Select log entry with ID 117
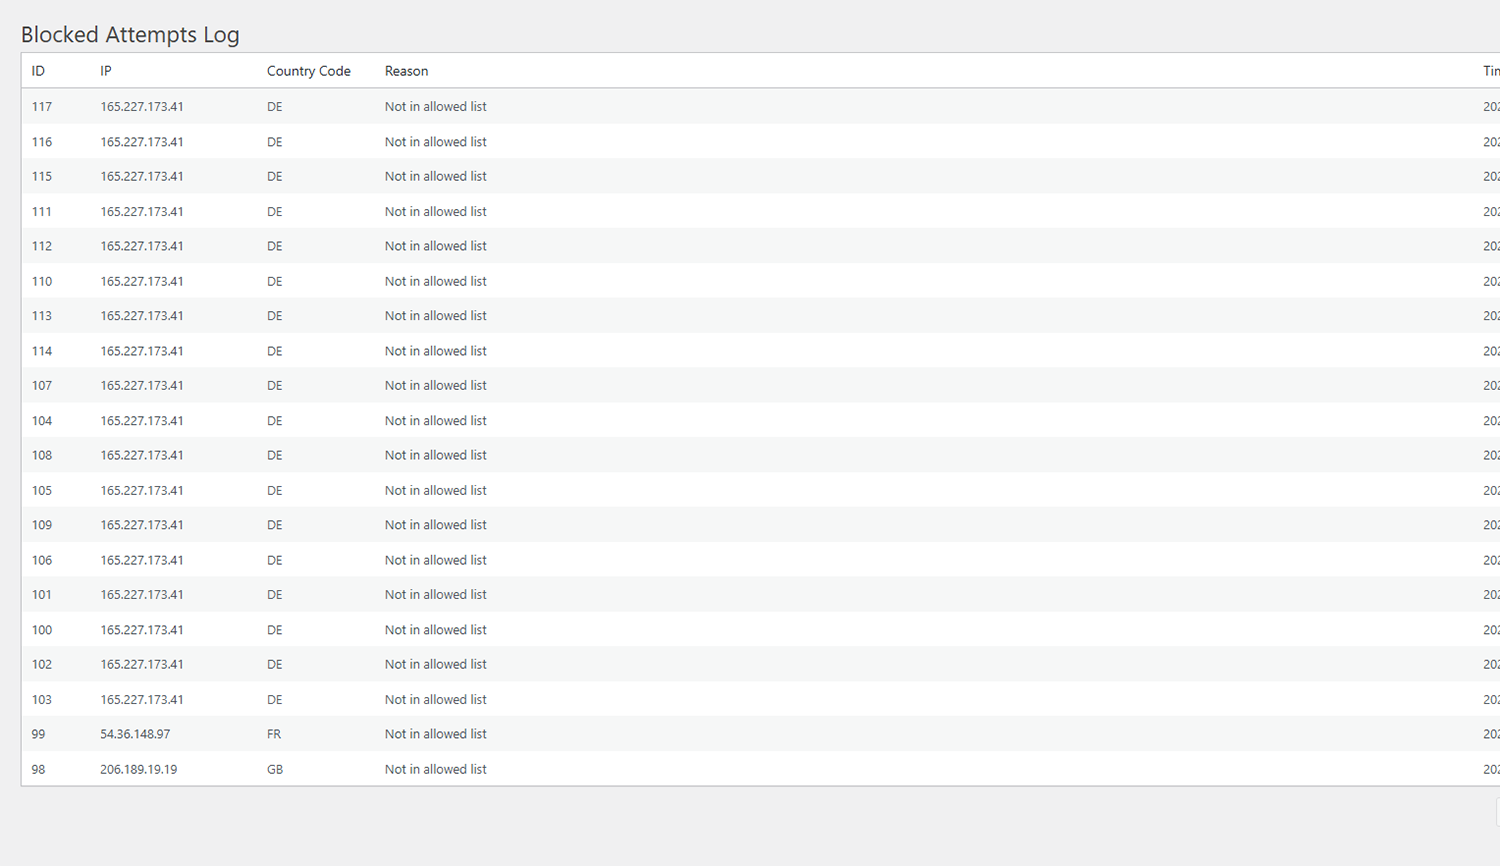The image size is (1500, 866). pos(42,107)
